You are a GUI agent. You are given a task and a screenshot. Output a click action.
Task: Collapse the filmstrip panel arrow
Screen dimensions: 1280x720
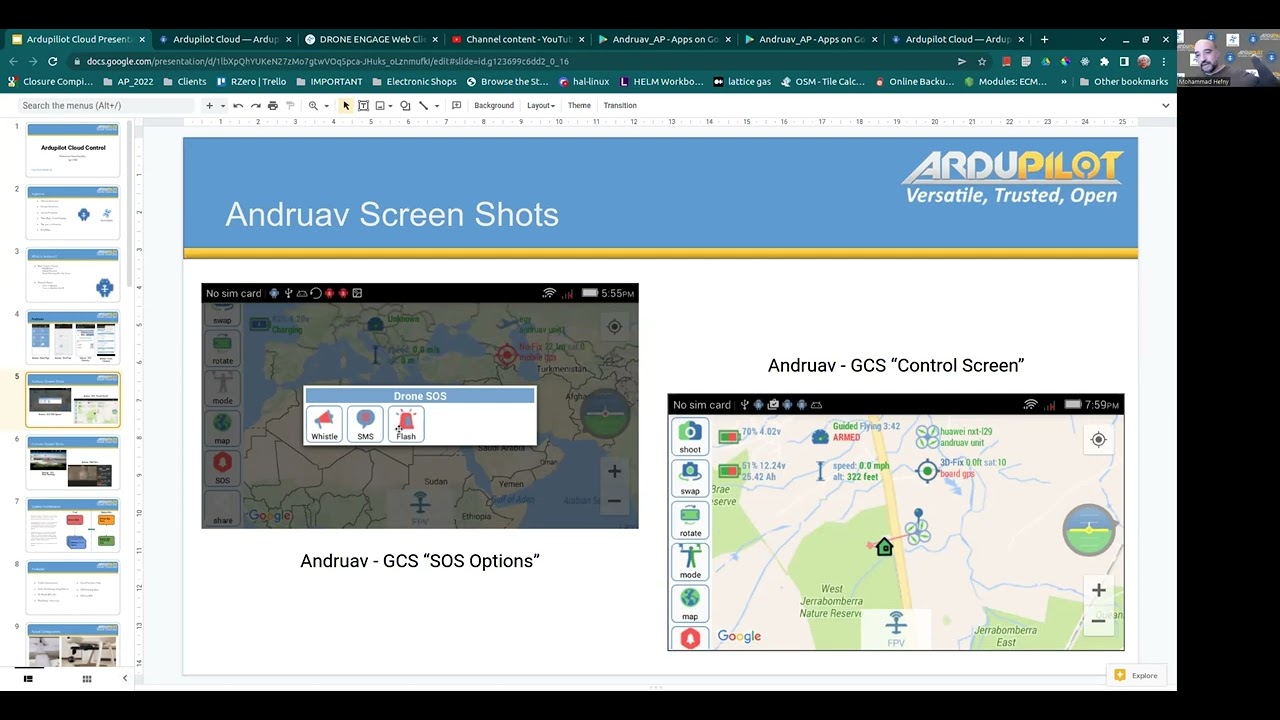click(x=125, y=678)
